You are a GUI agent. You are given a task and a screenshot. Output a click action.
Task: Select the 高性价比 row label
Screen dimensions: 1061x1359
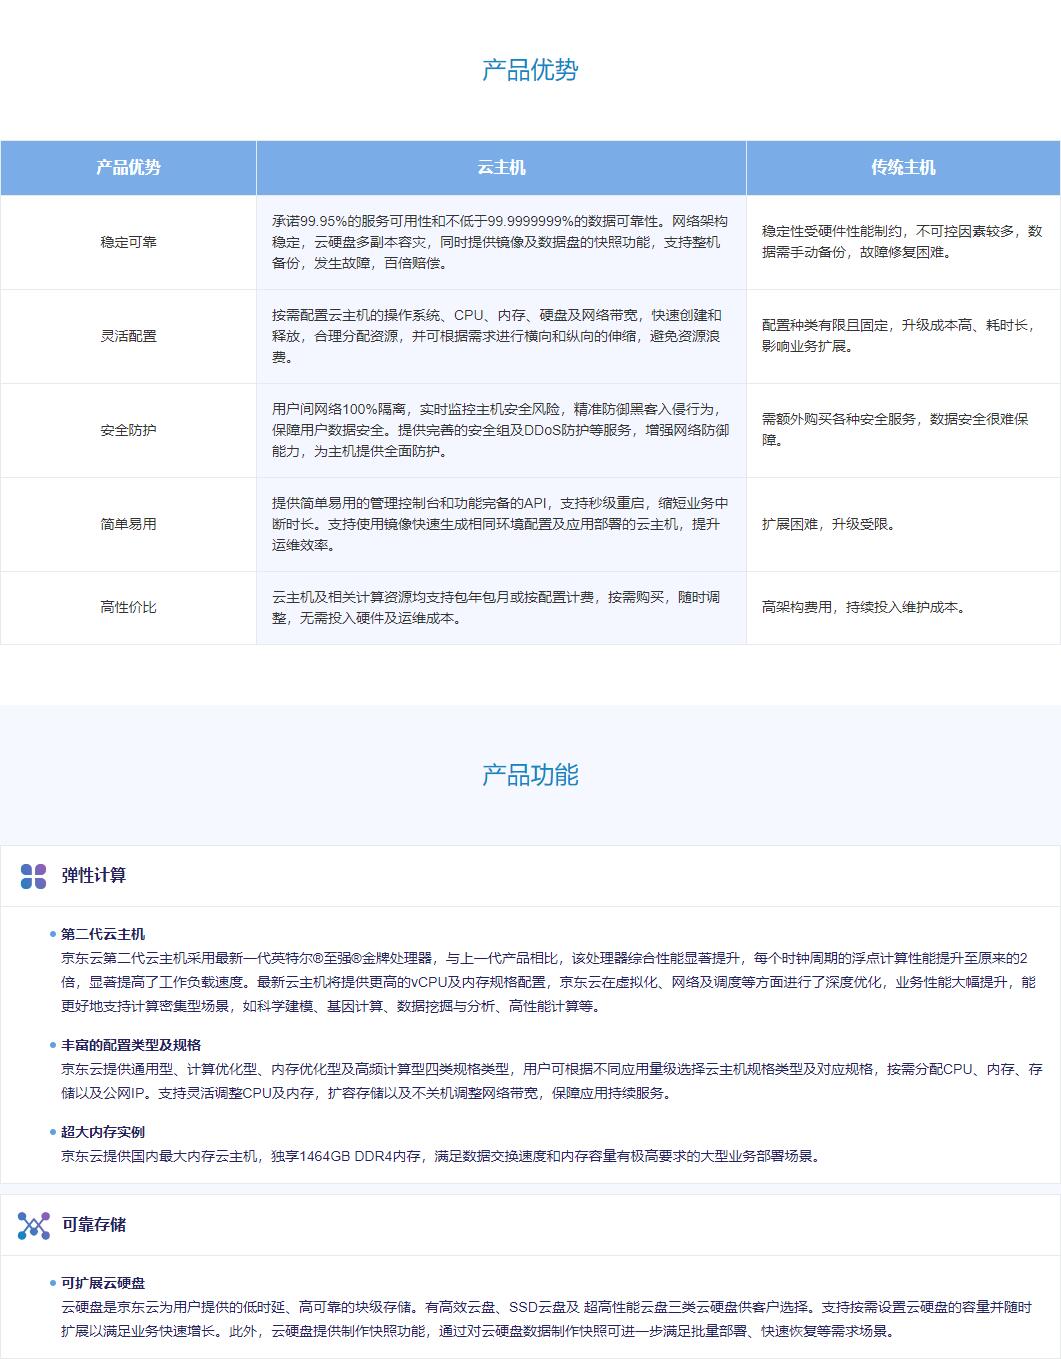(x=128, y=607)
